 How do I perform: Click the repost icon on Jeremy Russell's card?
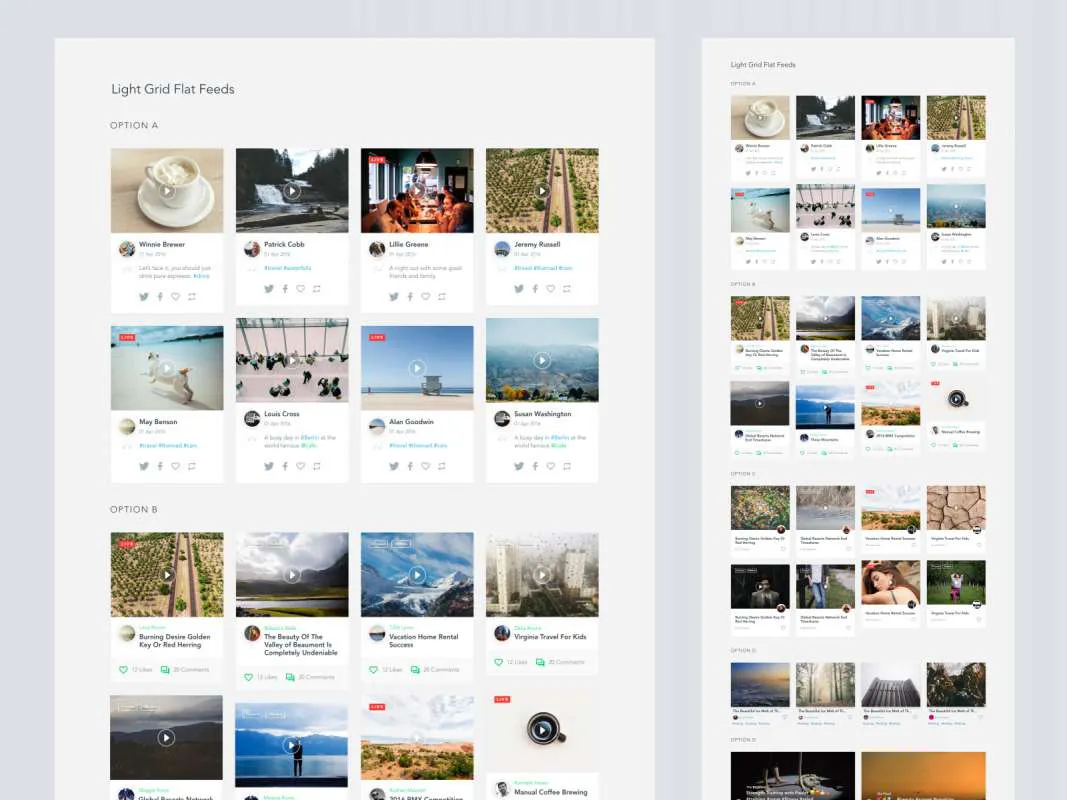pos(566,288)
